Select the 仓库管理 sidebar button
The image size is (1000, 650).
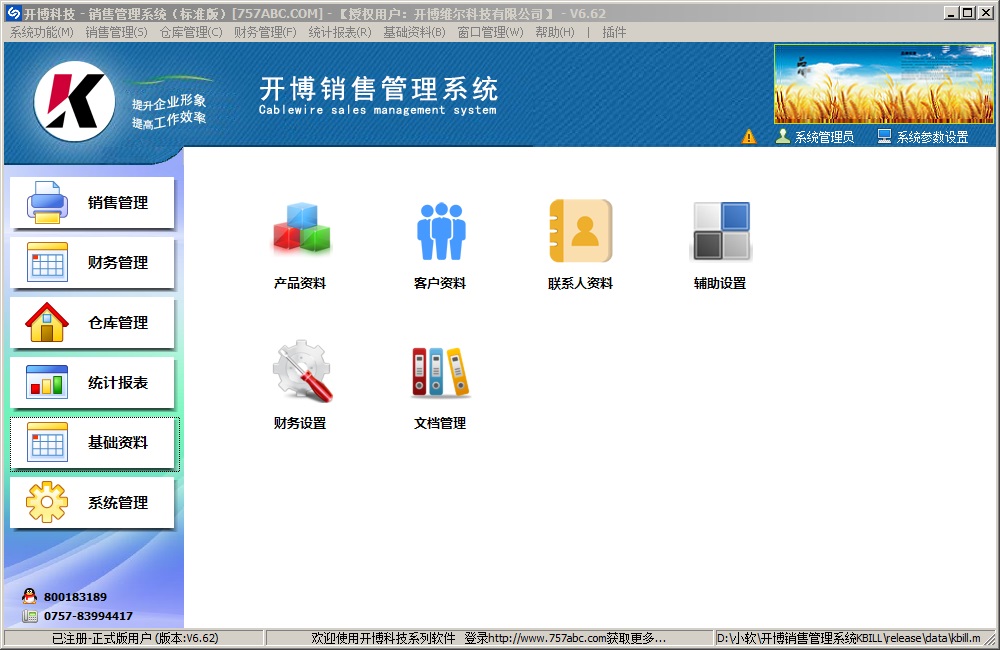click(x=92, y=323)
